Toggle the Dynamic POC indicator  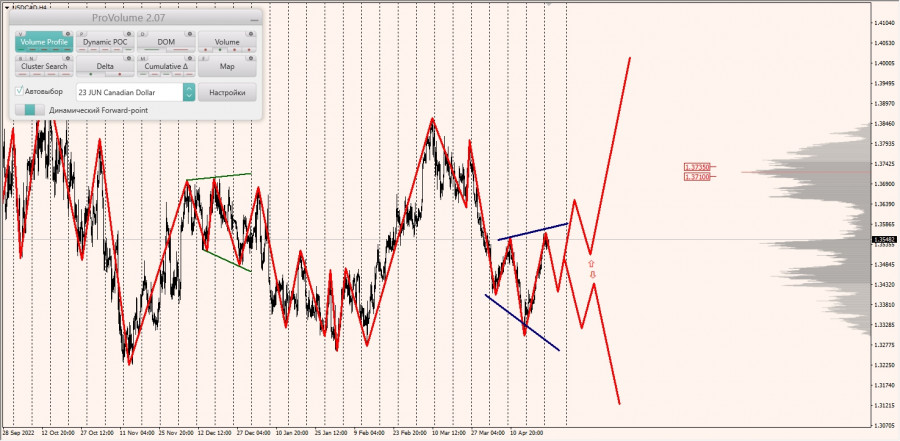(105, 42)
